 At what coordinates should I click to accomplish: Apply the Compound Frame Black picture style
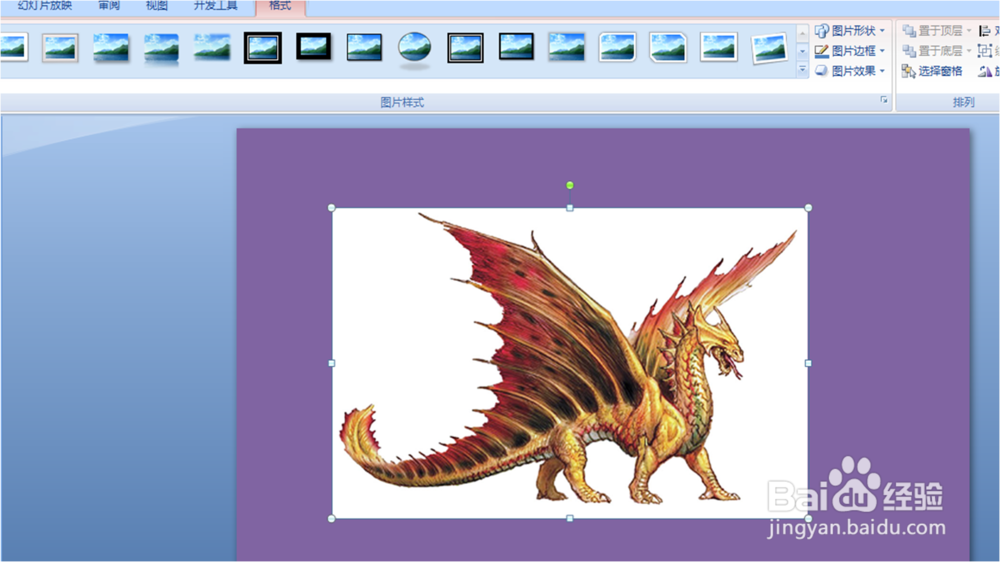click(x=465, y=48)
